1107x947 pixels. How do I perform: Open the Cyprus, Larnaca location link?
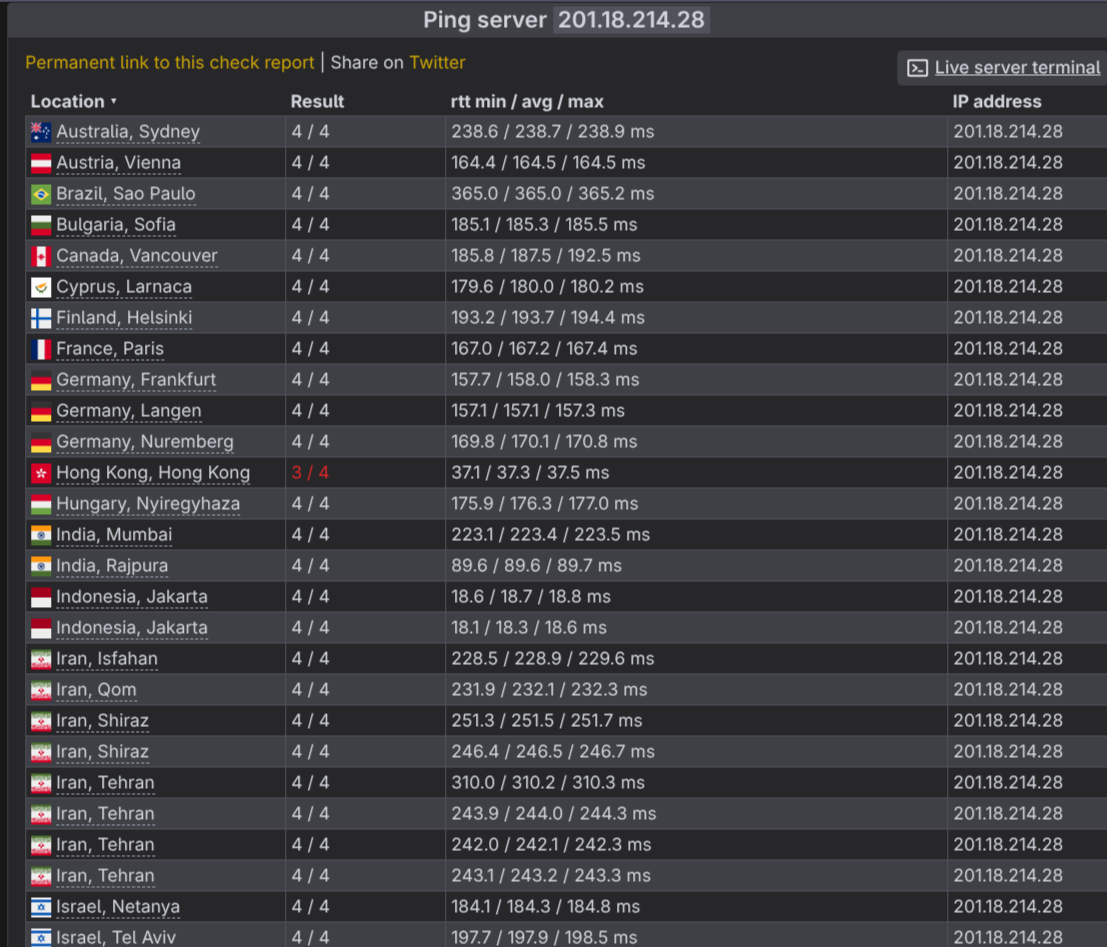pos(124,287)
